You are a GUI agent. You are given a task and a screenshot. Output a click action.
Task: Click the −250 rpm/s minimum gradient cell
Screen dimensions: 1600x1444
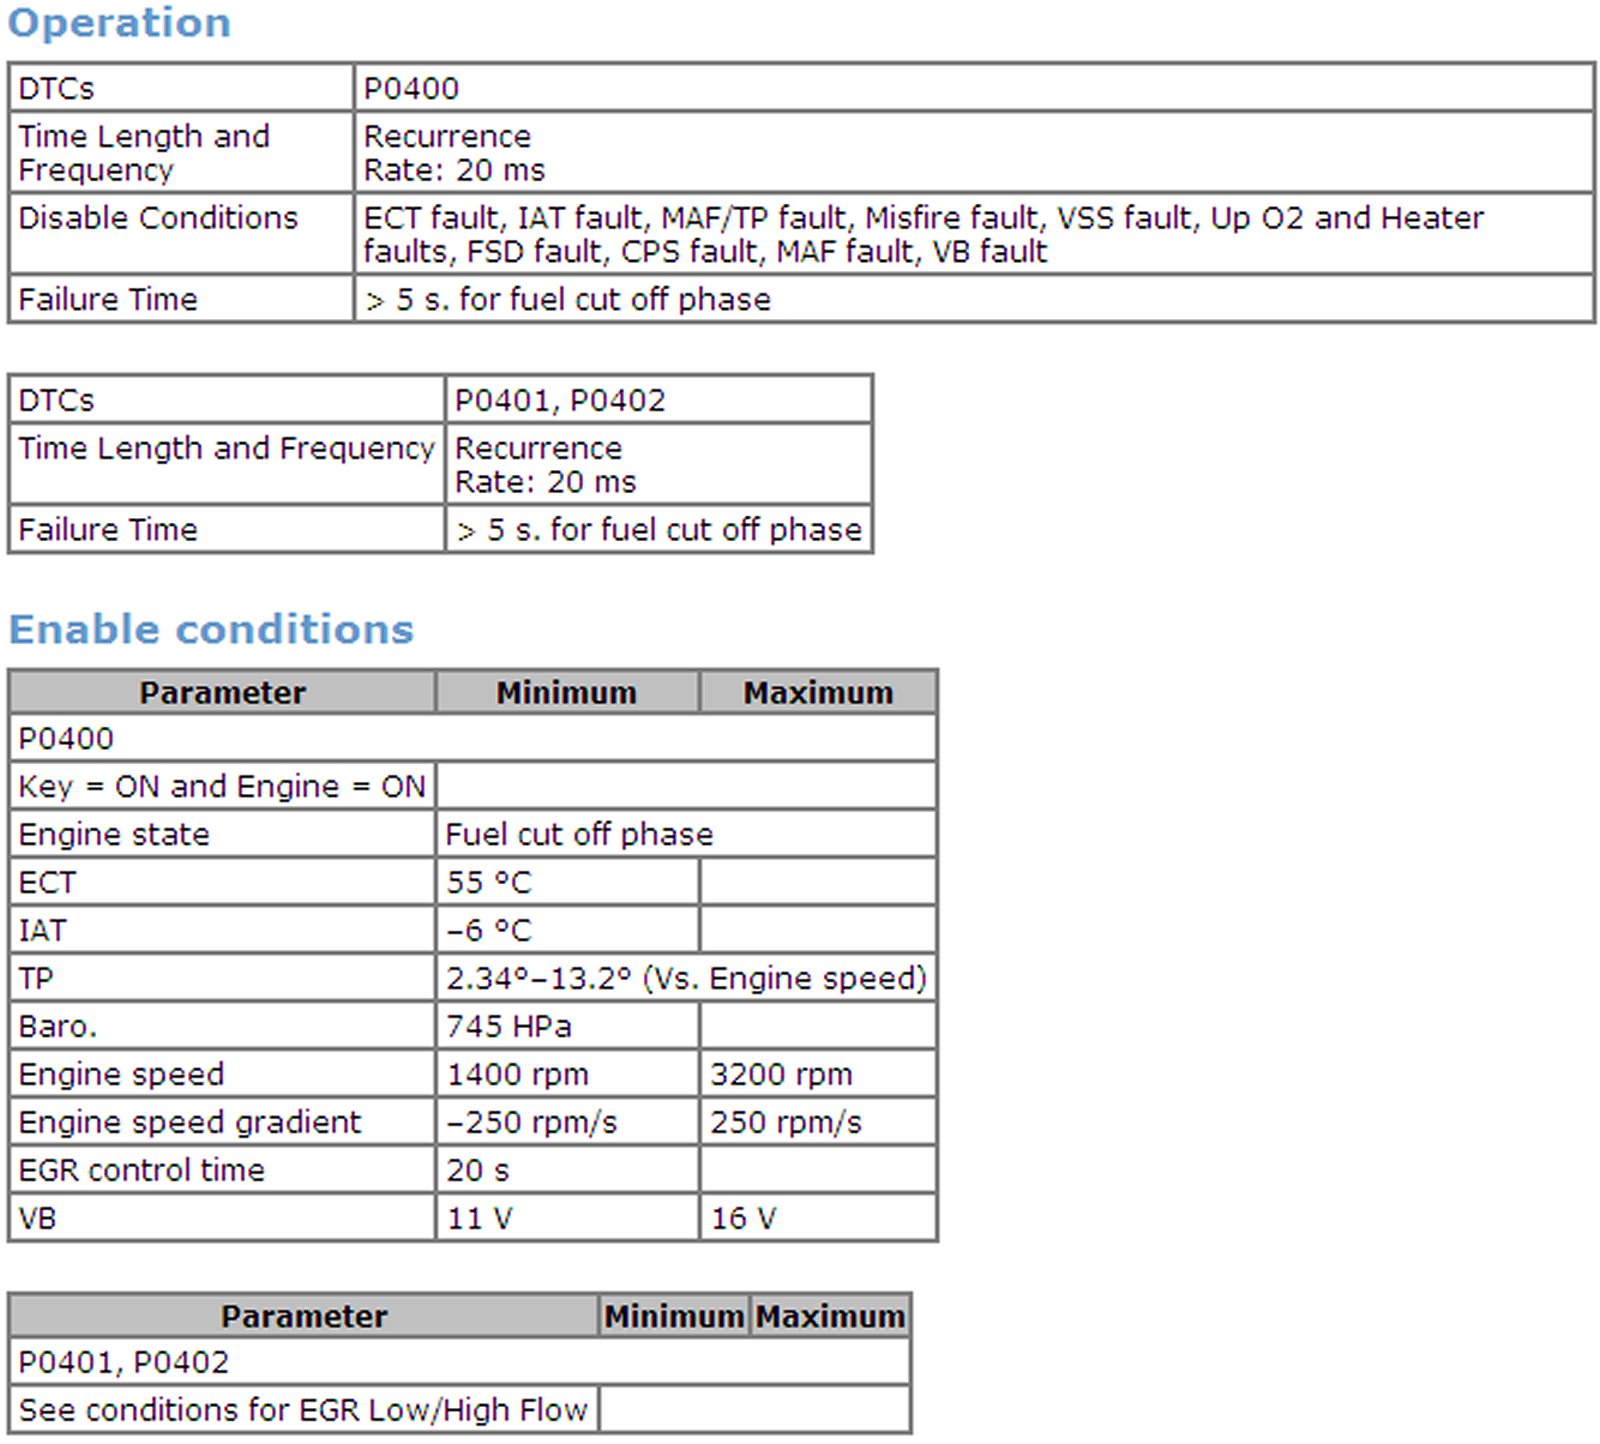[x=531, y=1122]
